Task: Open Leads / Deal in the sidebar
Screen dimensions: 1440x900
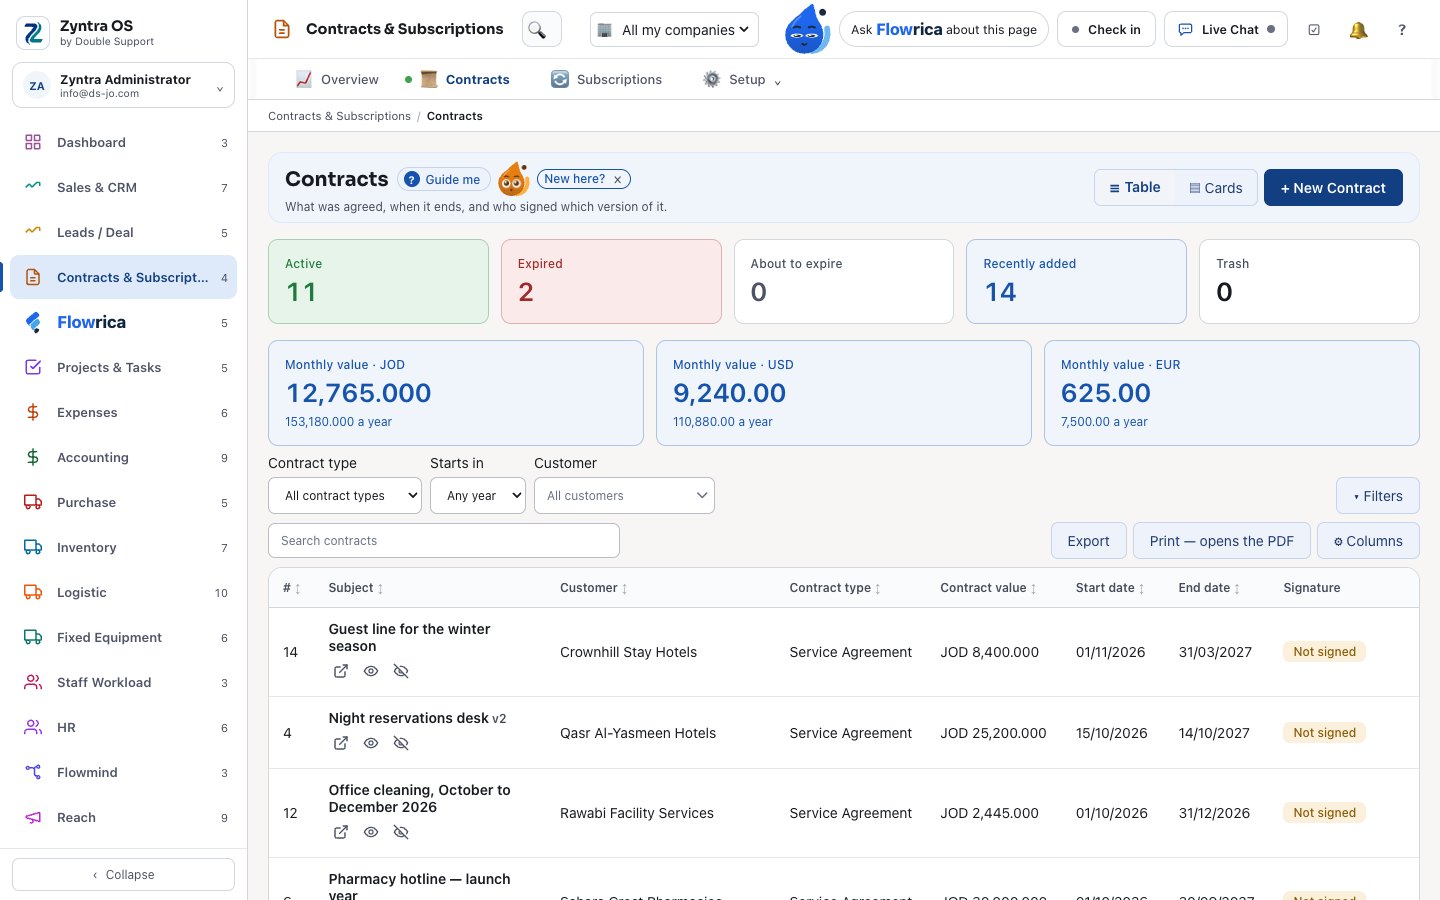Action: click(x=124, y=232)
